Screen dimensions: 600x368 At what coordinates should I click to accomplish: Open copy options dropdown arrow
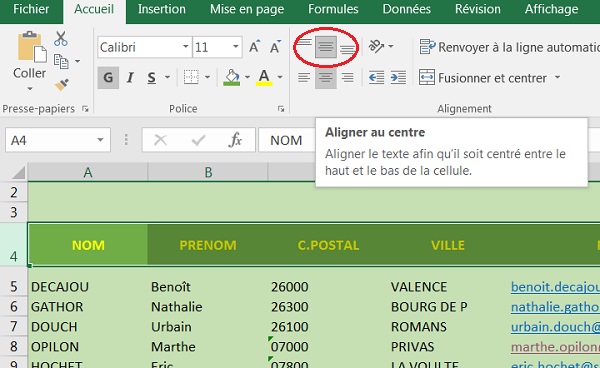point(77,61)
